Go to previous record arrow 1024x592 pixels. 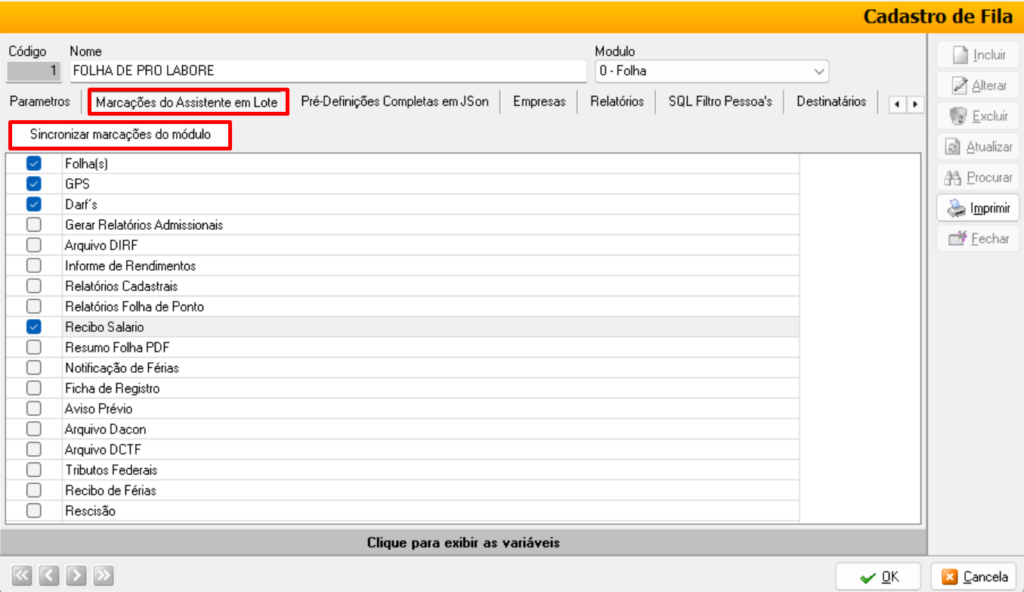48,575
